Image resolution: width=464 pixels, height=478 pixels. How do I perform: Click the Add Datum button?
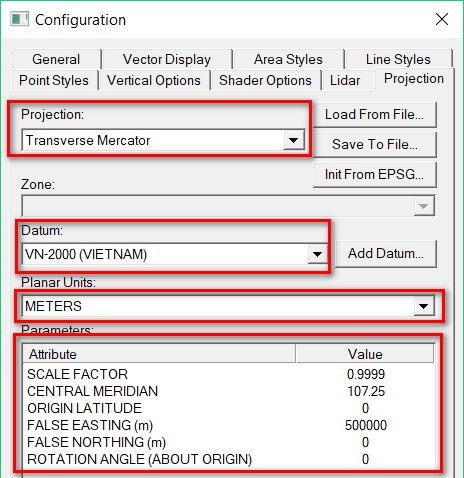tap(386, 254)
